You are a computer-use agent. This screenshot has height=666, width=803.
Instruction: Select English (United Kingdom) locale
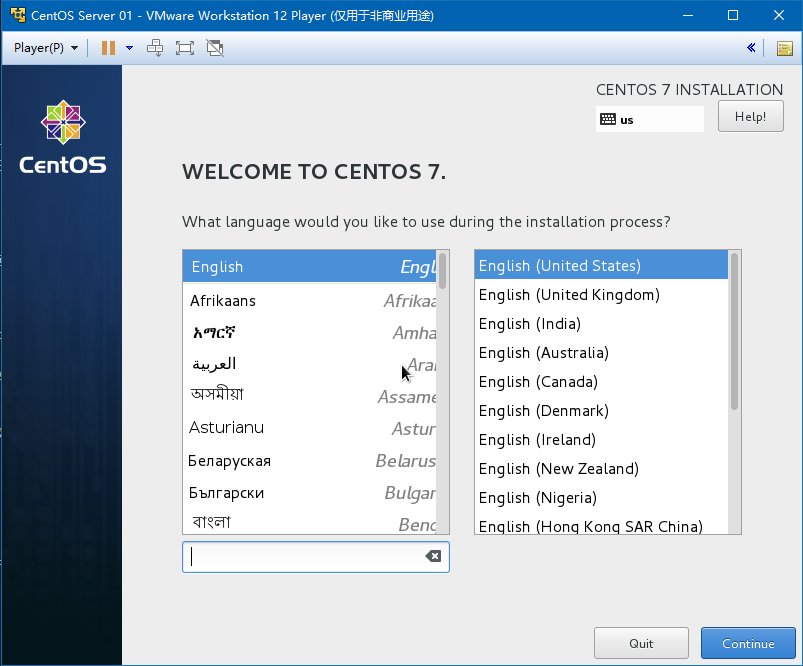[569, 295]
